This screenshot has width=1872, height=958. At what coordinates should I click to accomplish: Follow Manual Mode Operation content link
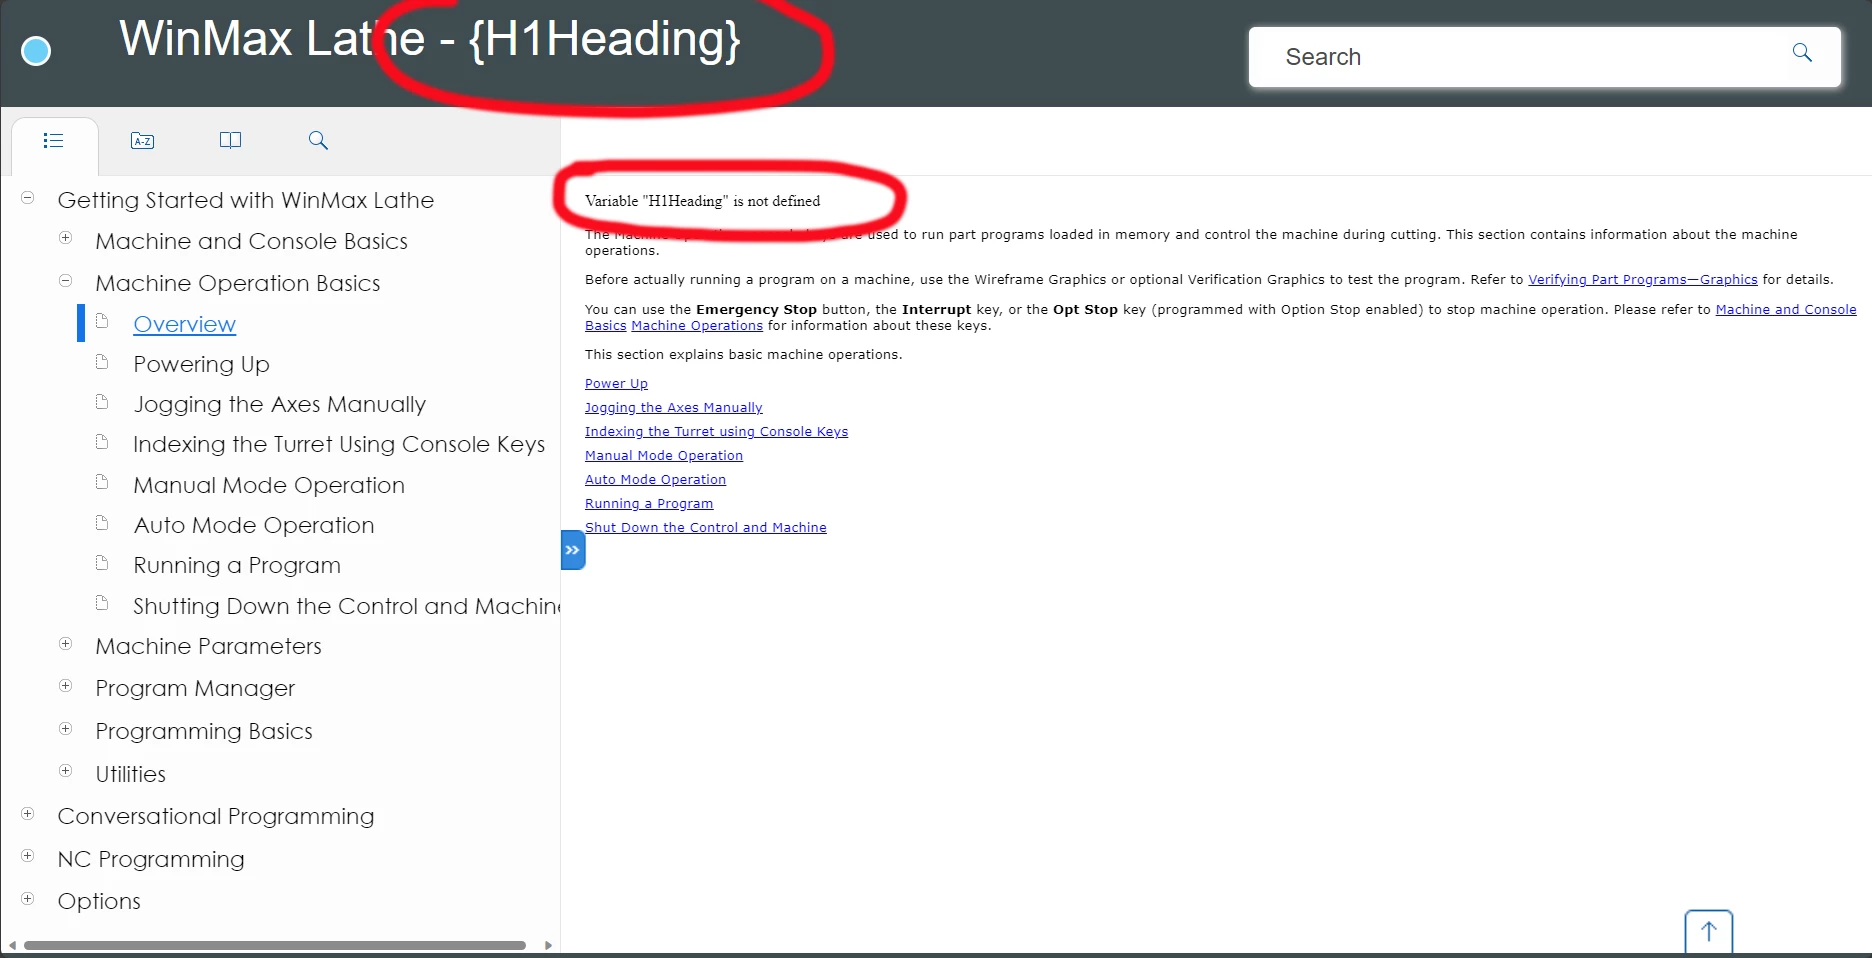tap(664, 456)
